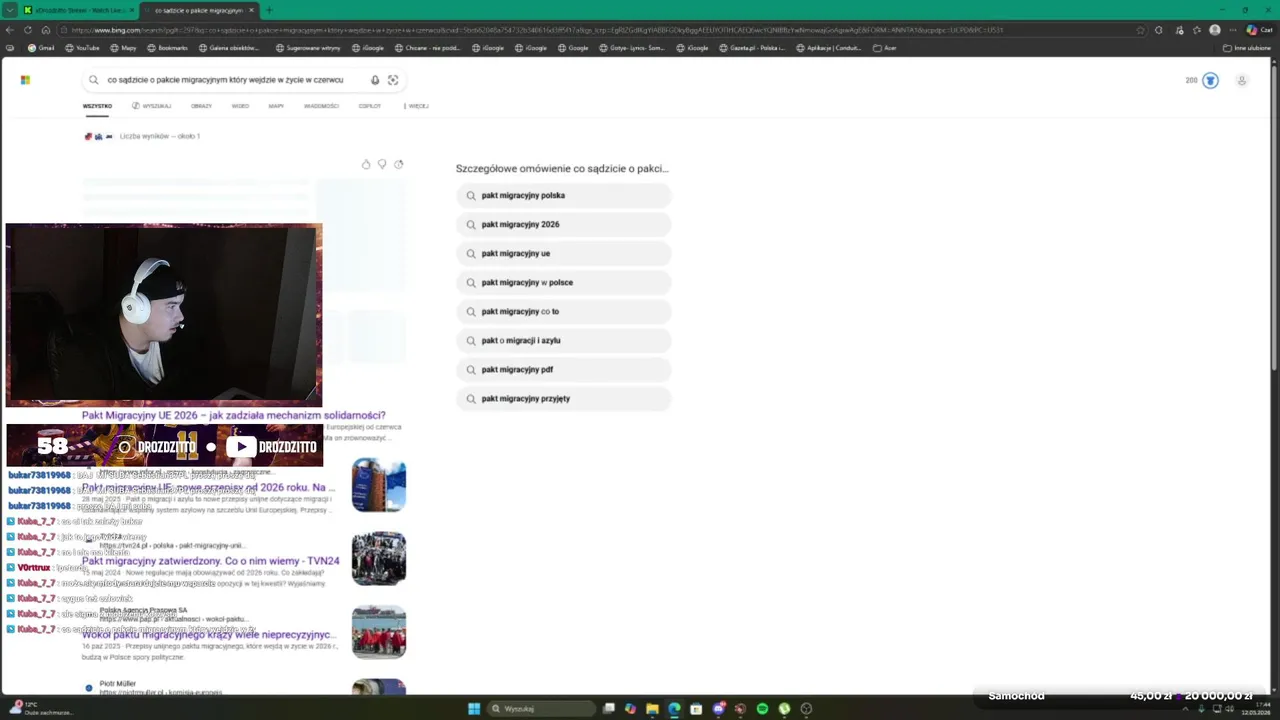
Task: Switch to the MAPY tab
Action: point(276,106)
